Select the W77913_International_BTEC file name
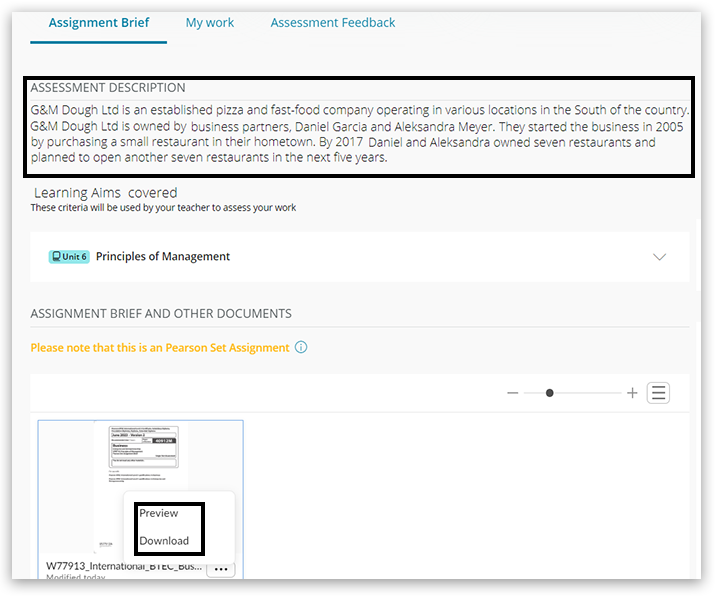Viewport: 719px width, 597px height. click(122, 566)
